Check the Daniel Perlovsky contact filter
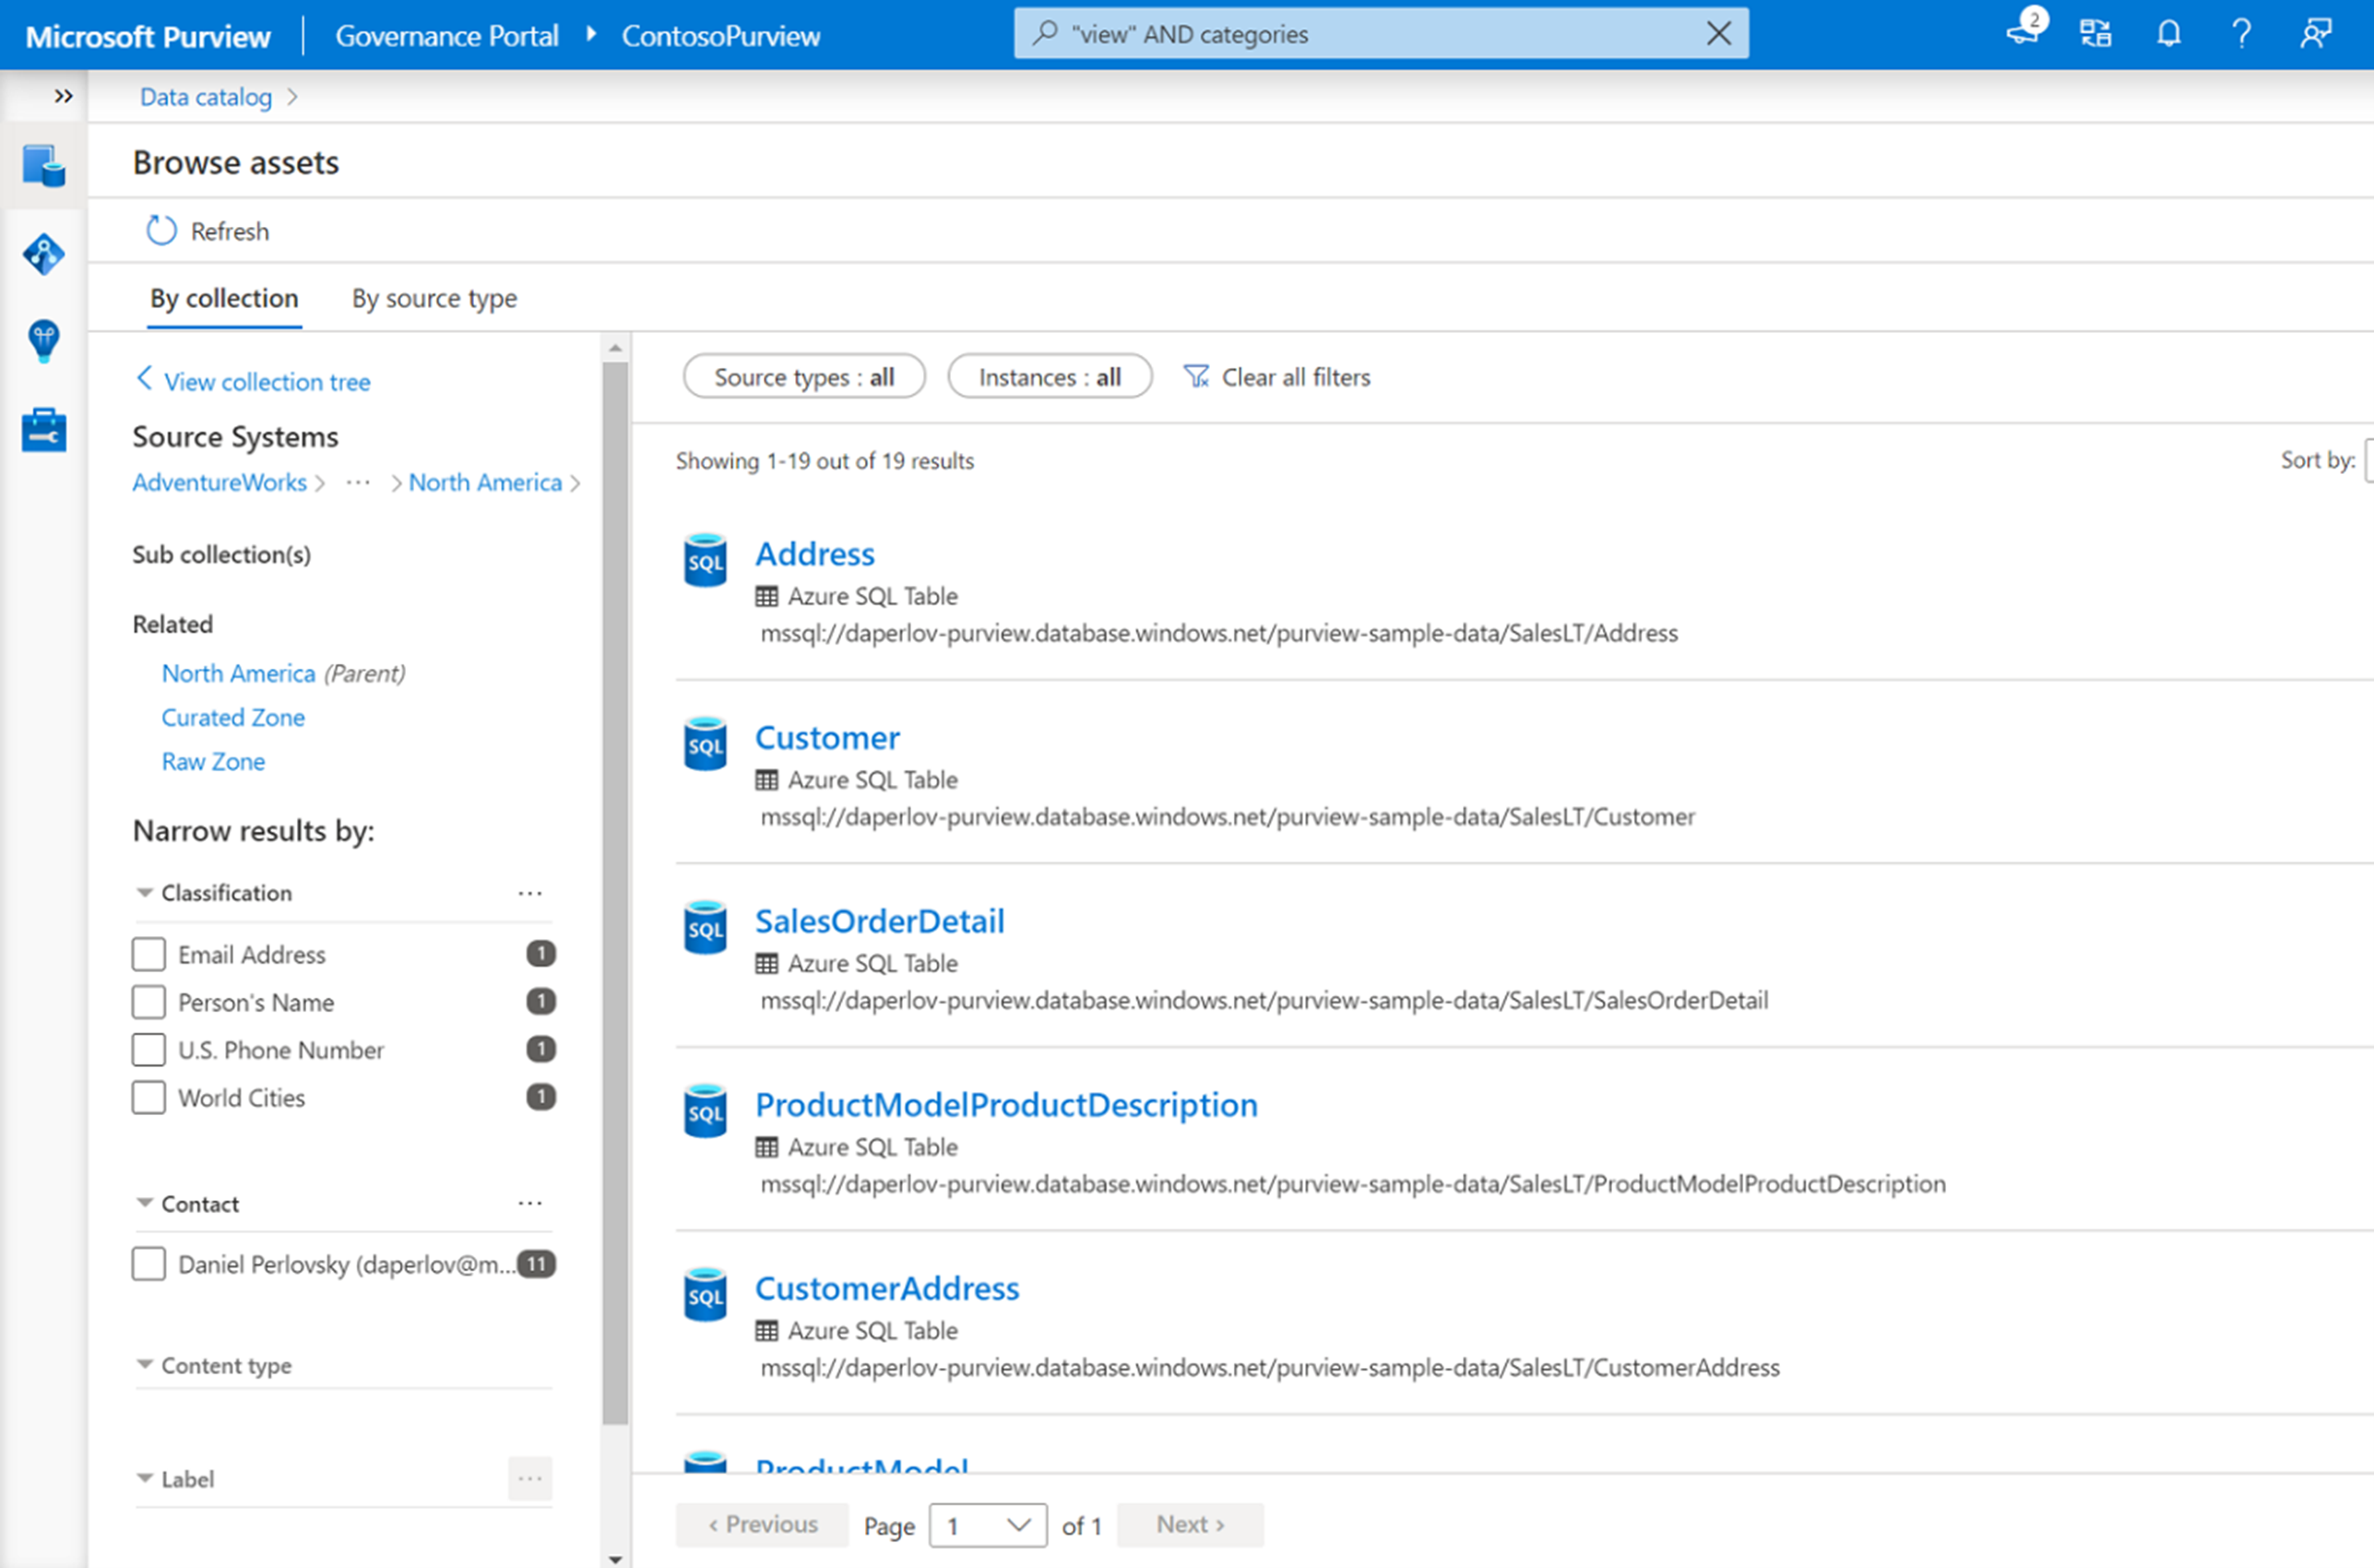The width and height of the screenshot is (2374, 1568). point(148,1263)
